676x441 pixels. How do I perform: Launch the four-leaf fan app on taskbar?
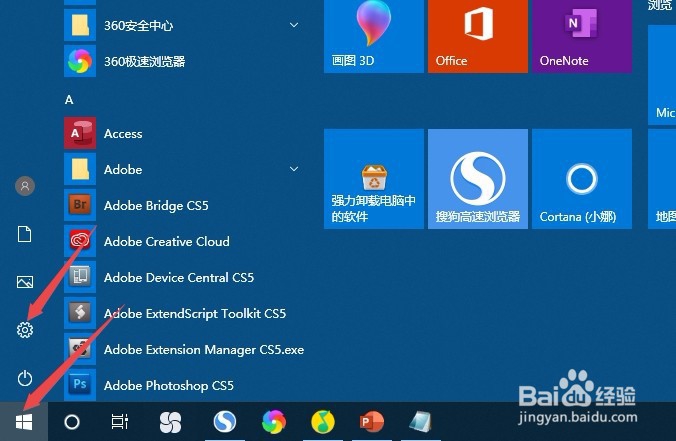pyautogui.click(x=170, y=422)
